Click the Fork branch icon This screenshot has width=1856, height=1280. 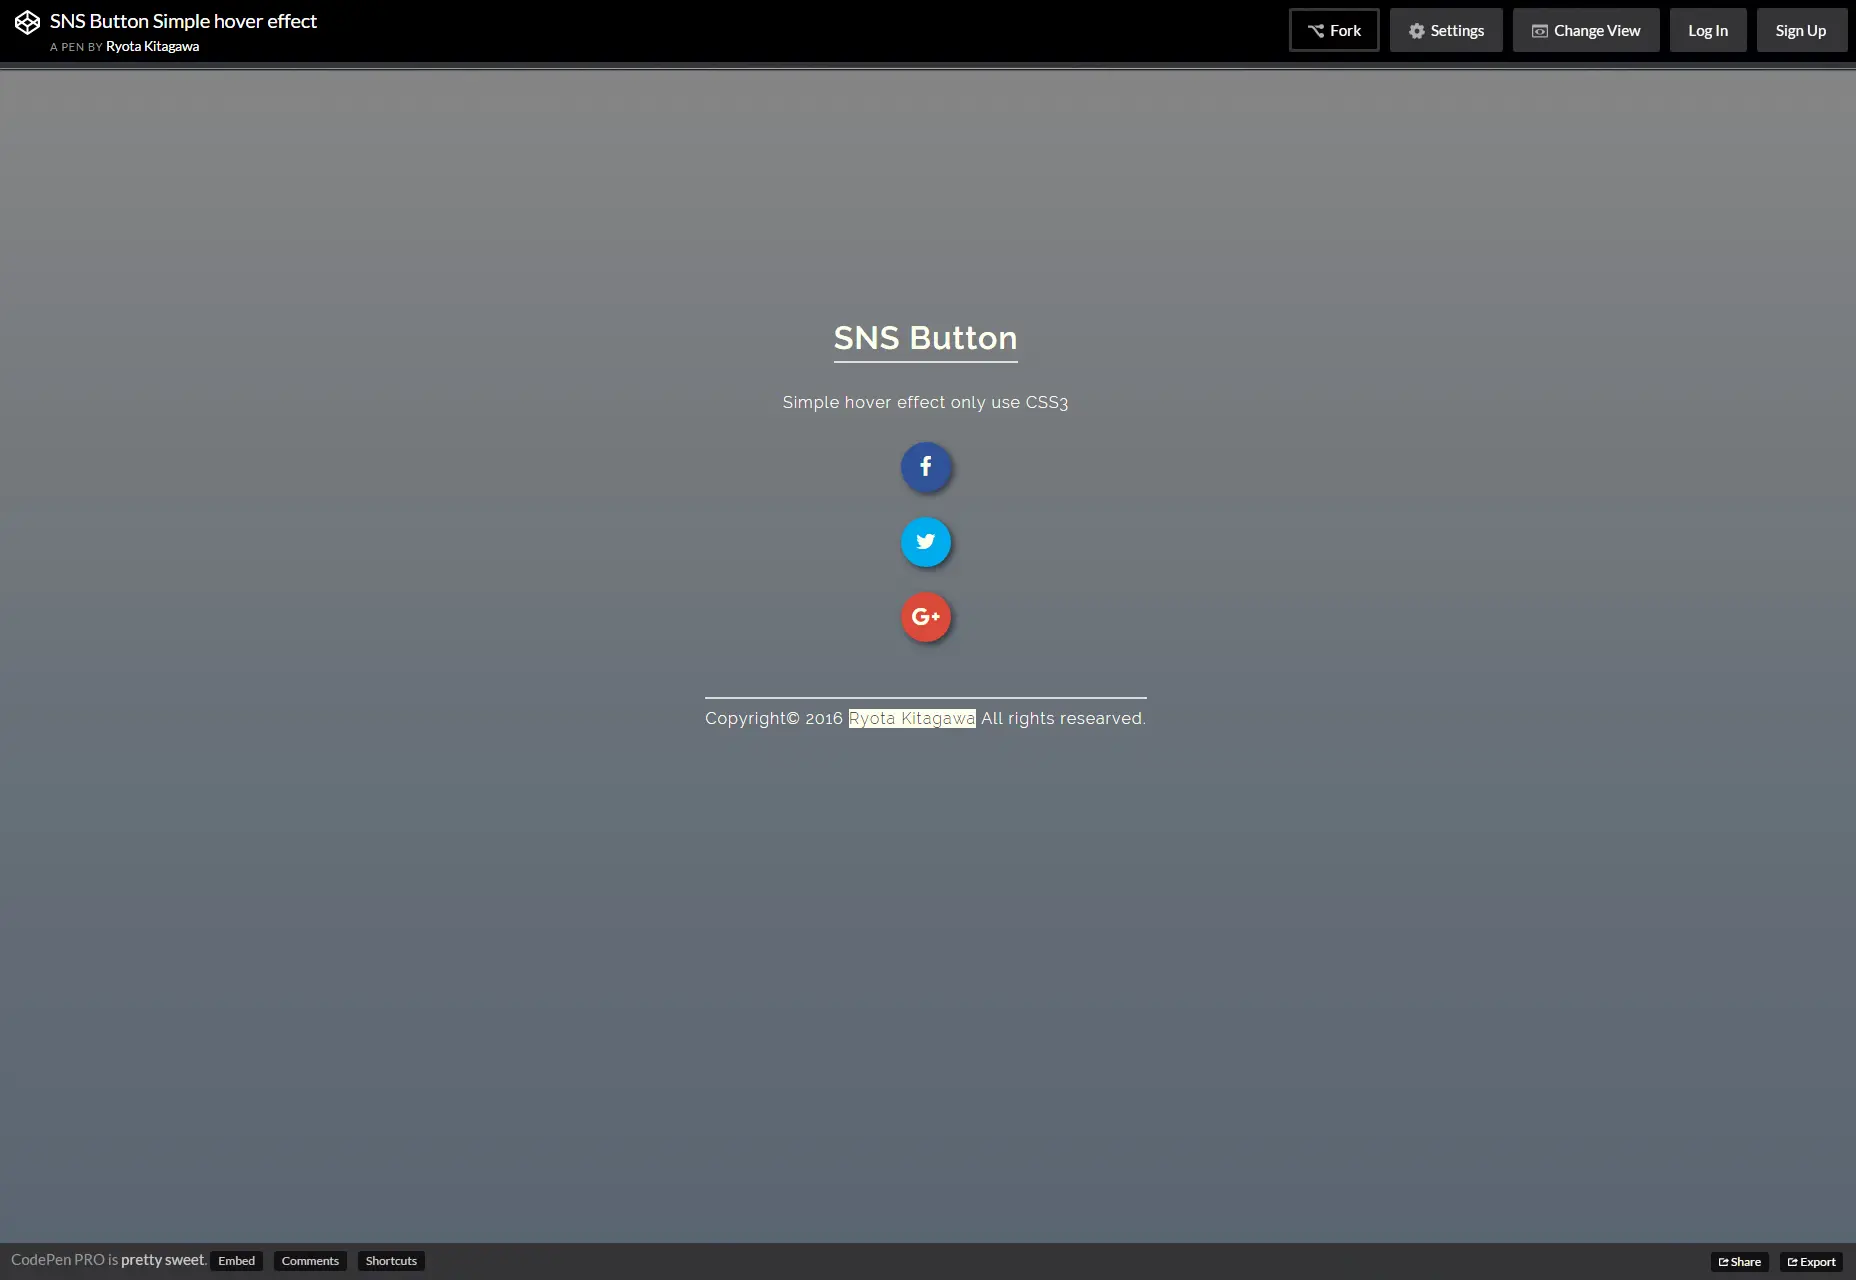[1316, 29]
